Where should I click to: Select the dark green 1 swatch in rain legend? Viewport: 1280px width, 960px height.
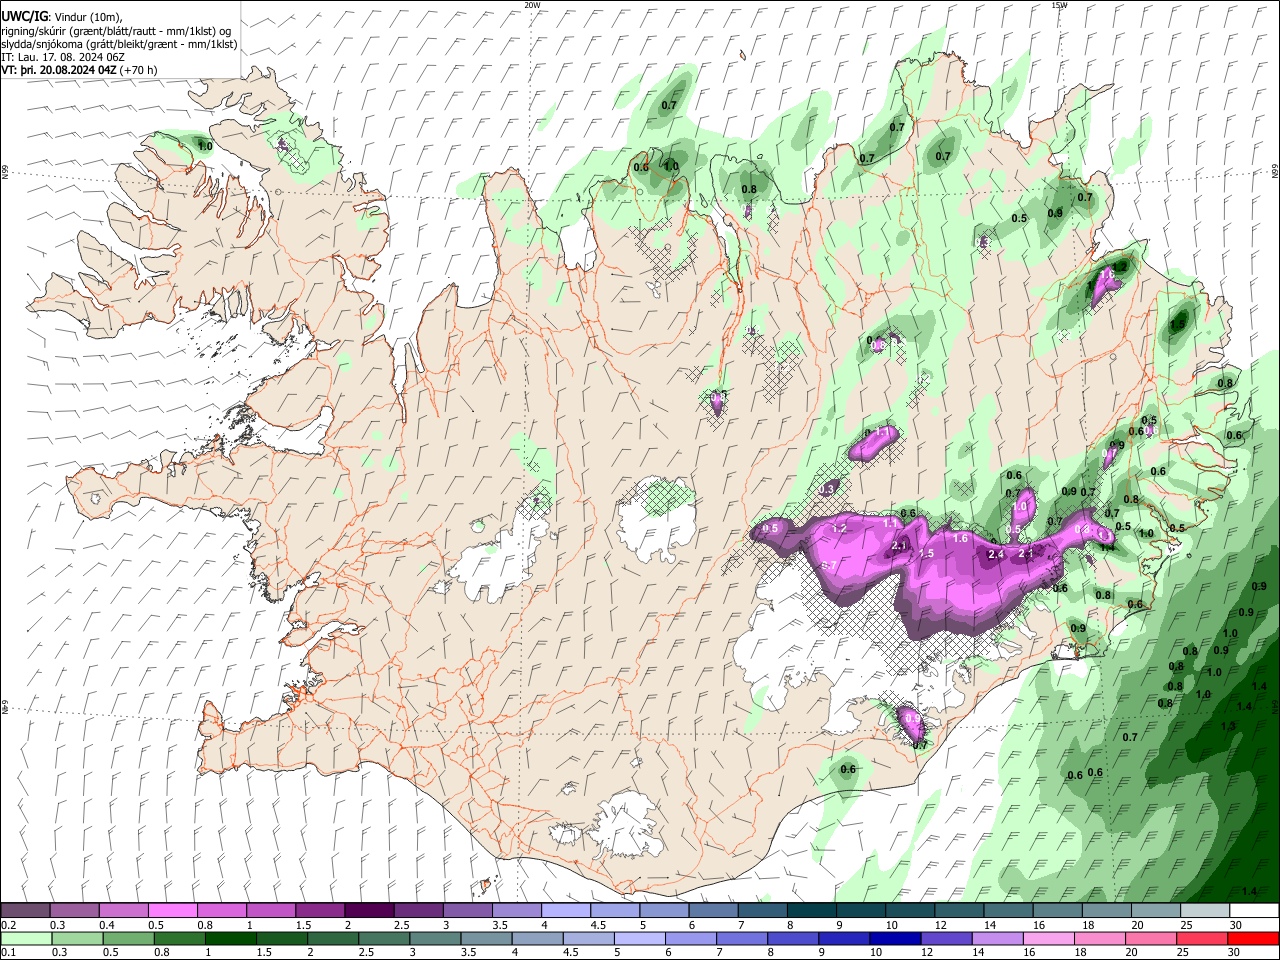pyautogui.click(x=230, y=939)
